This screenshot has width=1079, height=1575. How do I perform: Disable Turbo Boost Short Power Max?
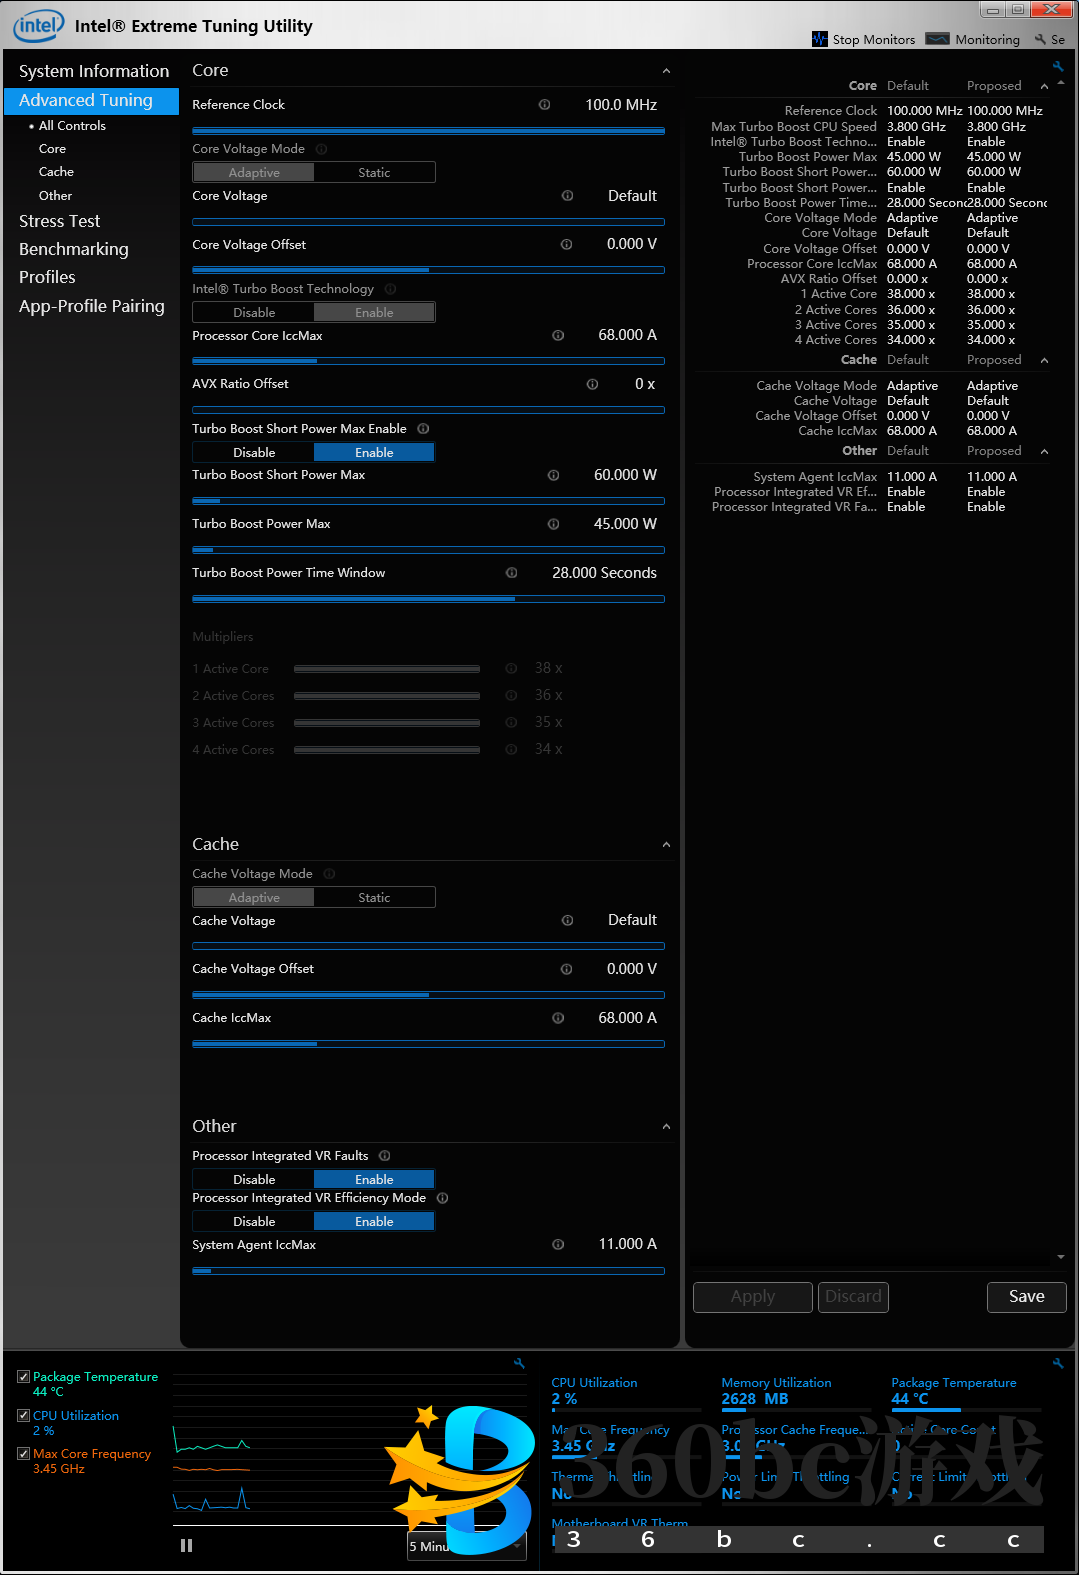click(254, 453)
